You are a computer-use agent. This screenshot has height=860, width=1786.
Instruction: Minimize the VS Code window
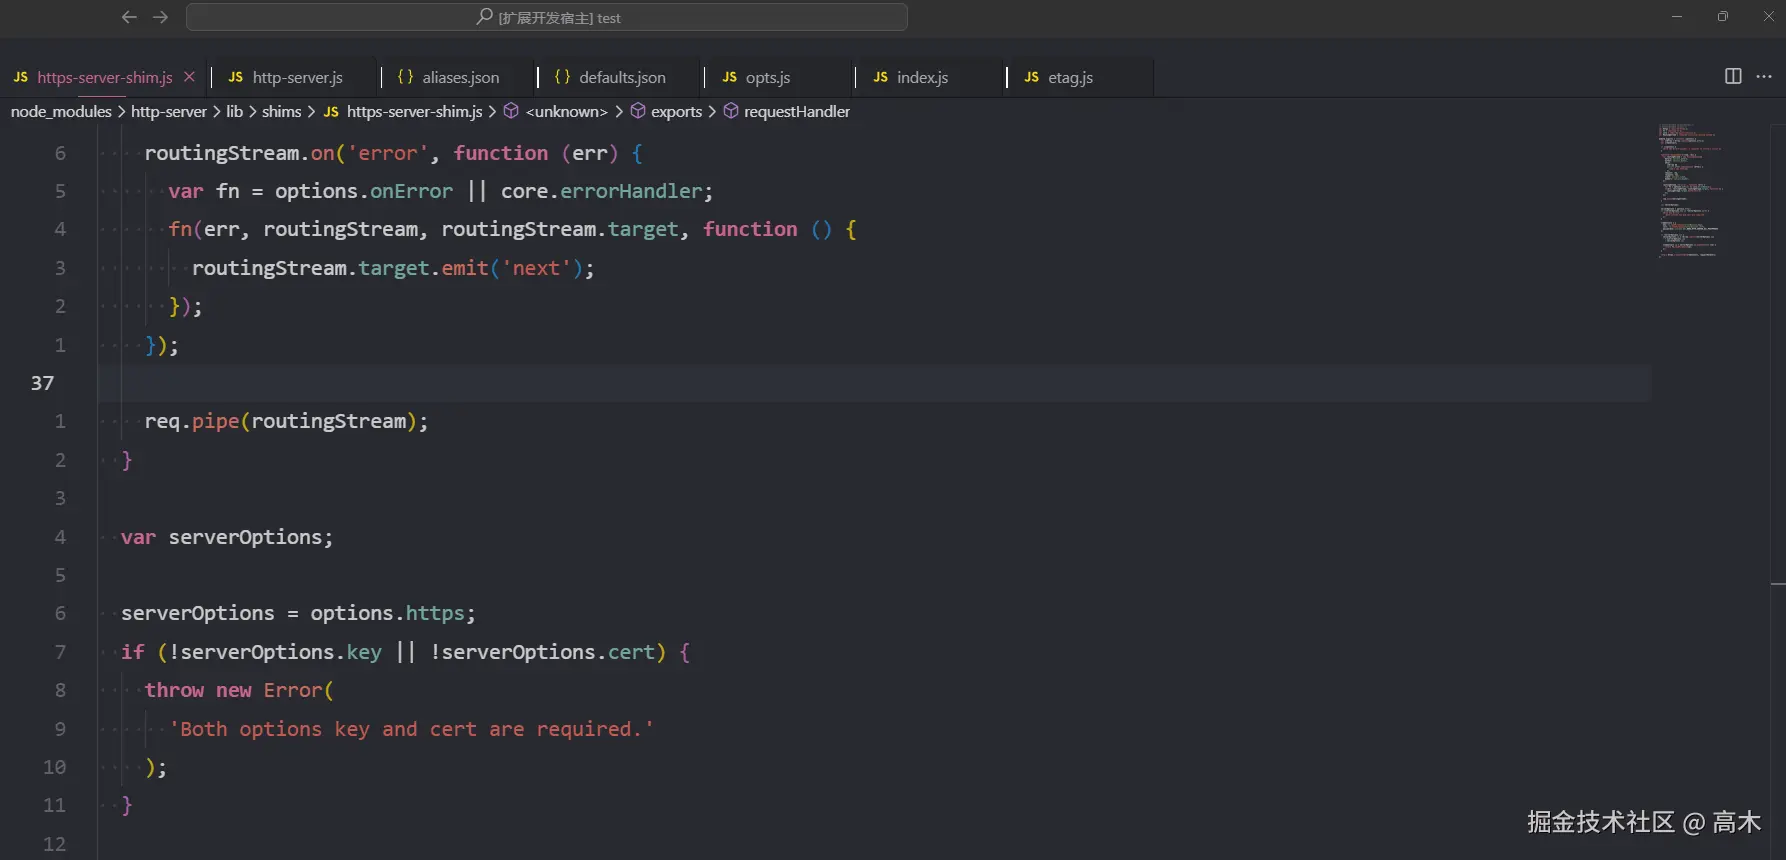click(x=1677, y=17)
